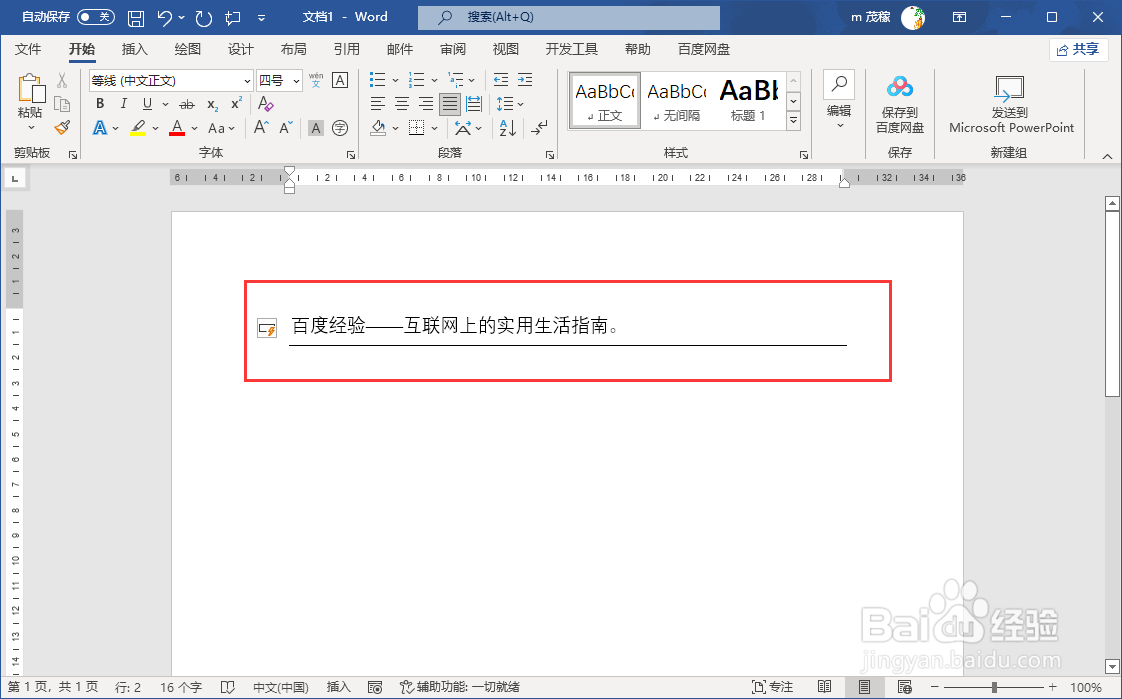
Task: Open the phonetic guide (wén) tool
Action: (x=316, y=80)
